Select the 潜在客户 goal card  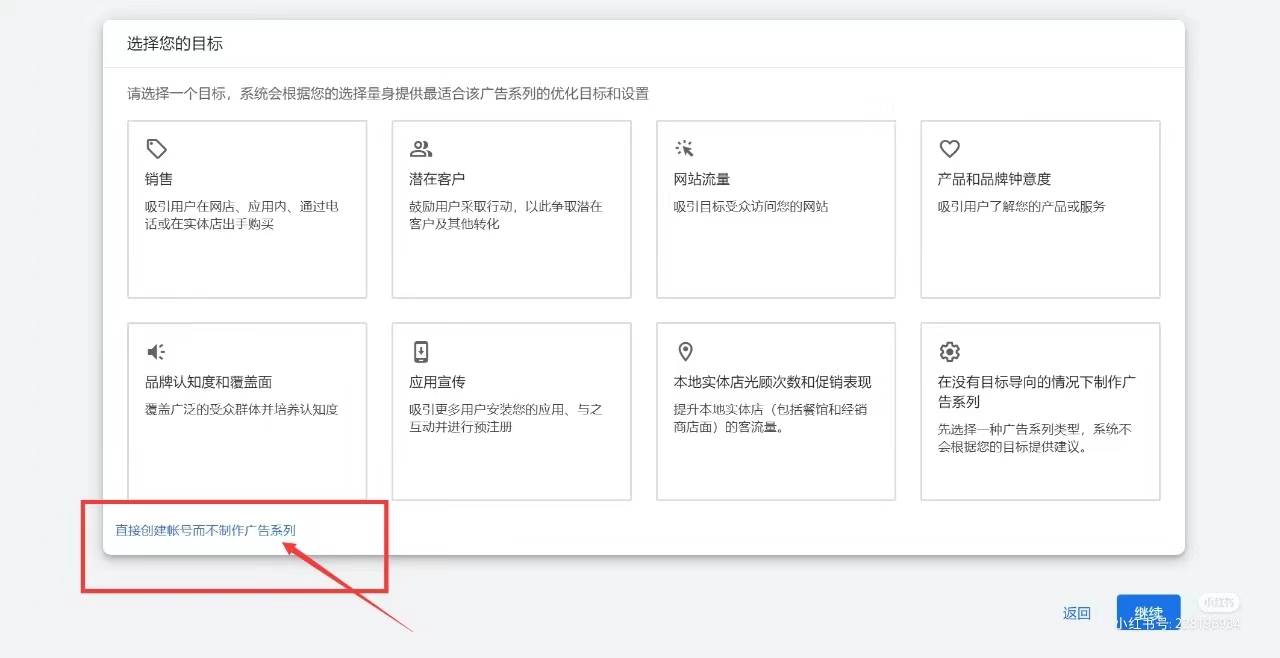click(x=511, y=209)
